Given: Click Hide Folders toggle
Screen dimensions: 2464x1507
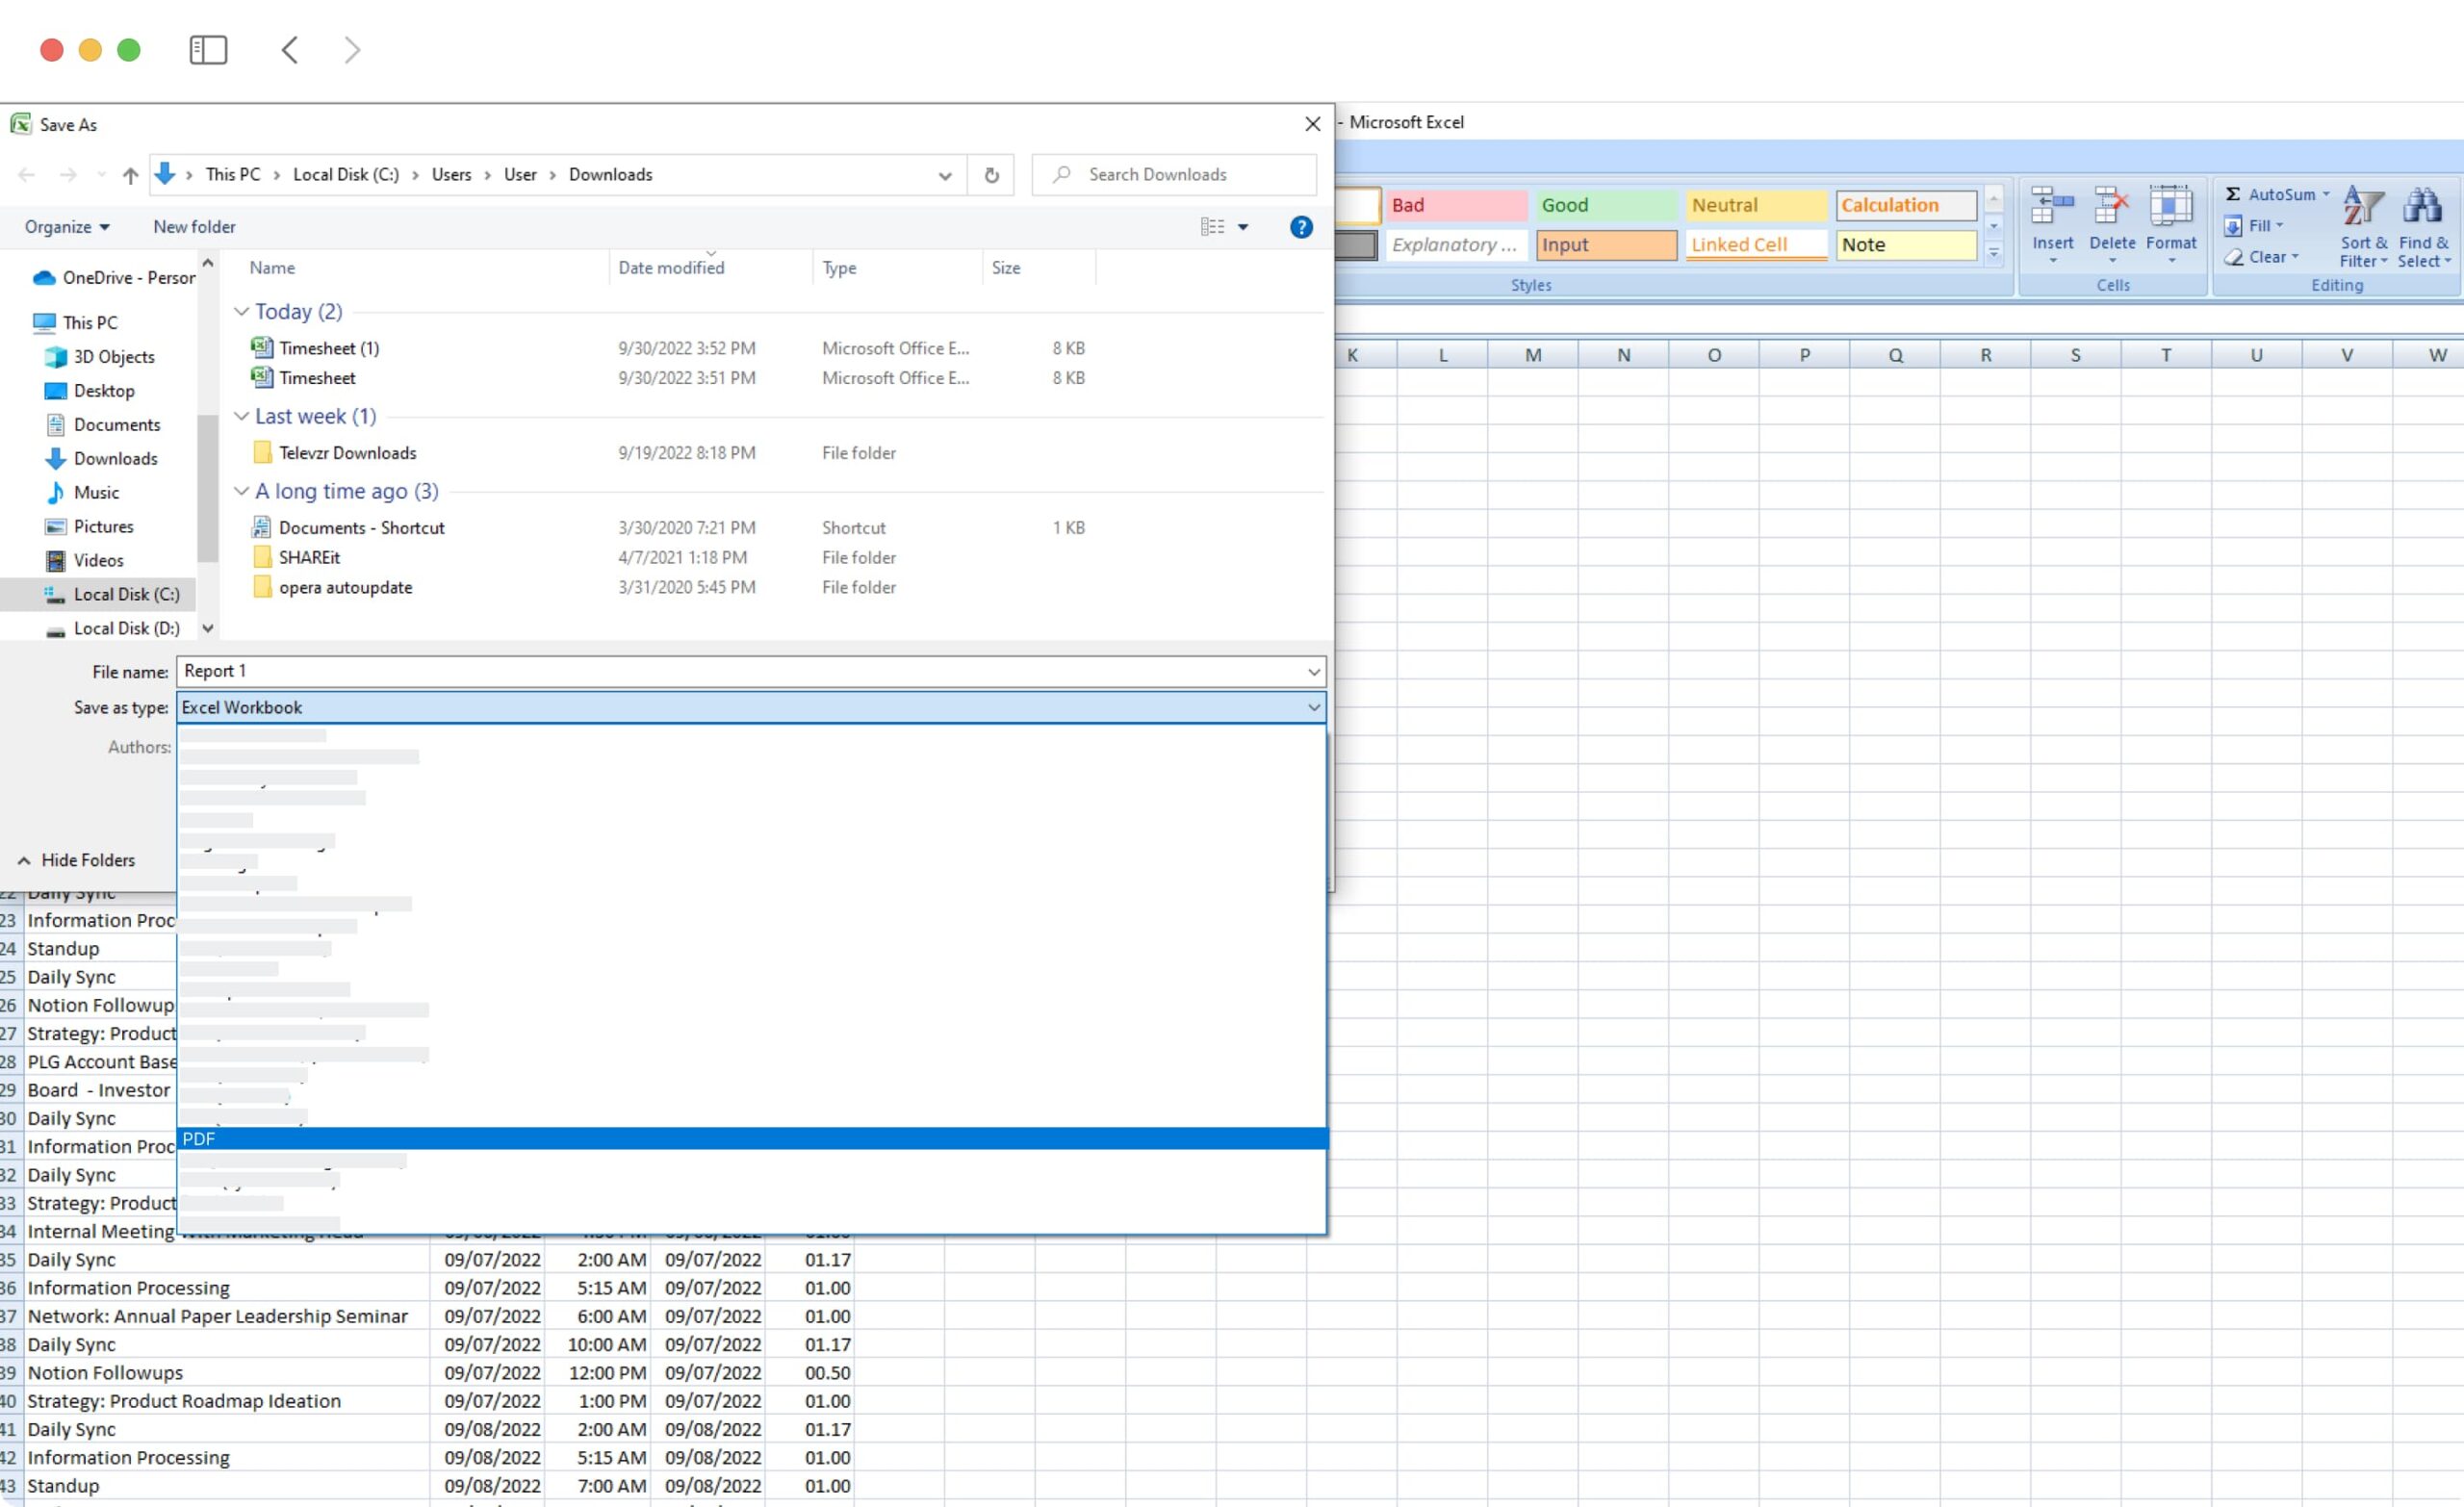Looking at the screenshot, I should click(76, 860).
